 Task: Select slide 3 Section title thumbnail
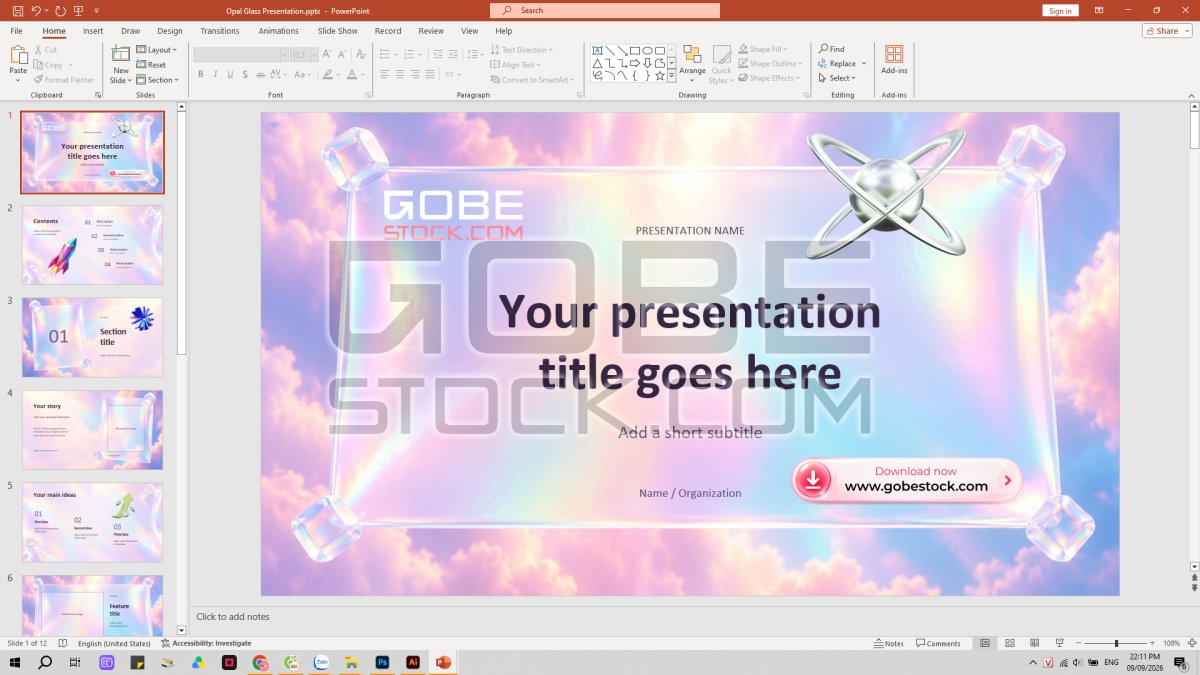tap(92, 337)
